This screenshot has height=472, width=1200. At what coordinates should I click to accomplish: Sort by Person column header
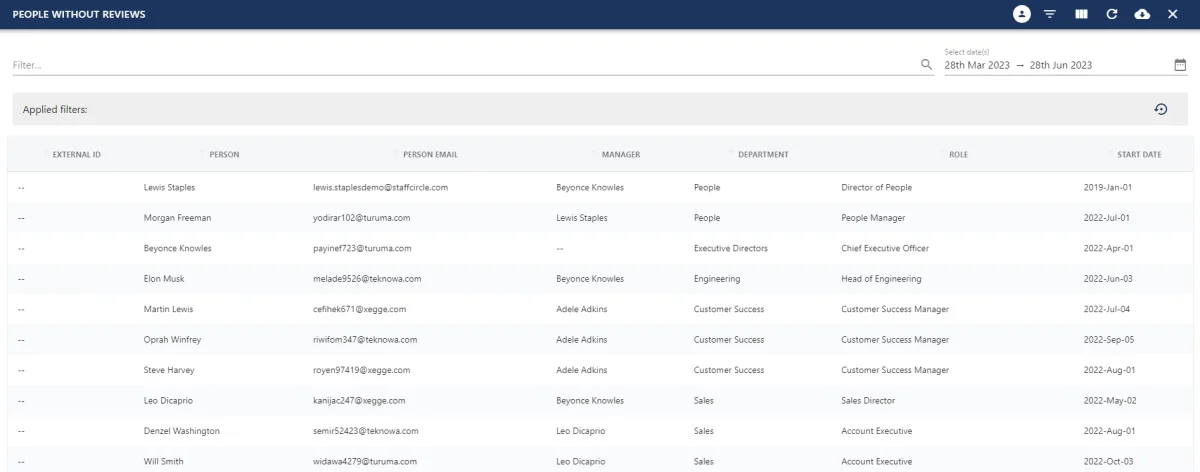click(x=224, y=155)
